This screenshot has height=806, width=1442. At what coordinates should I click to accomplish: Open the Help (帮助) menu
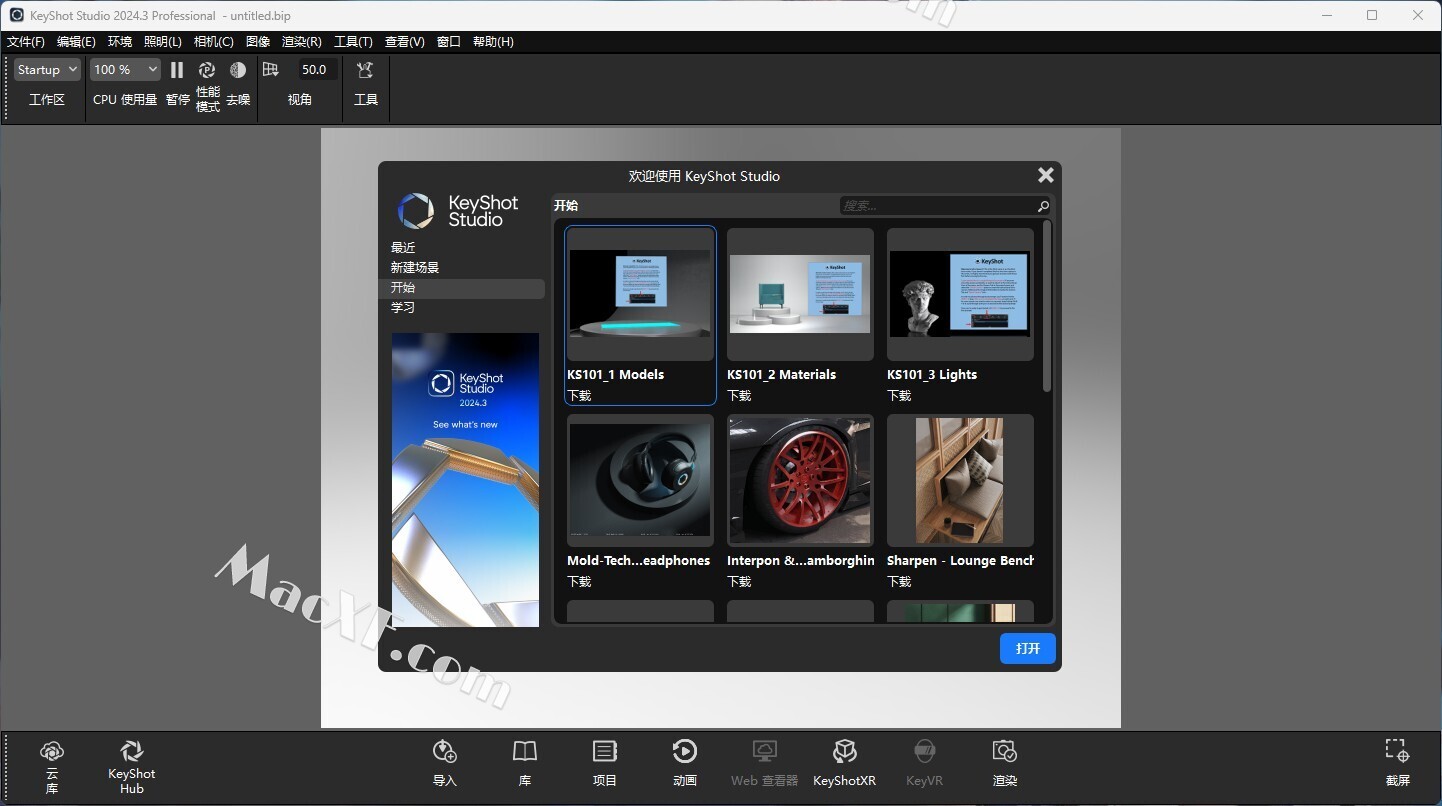493,42
